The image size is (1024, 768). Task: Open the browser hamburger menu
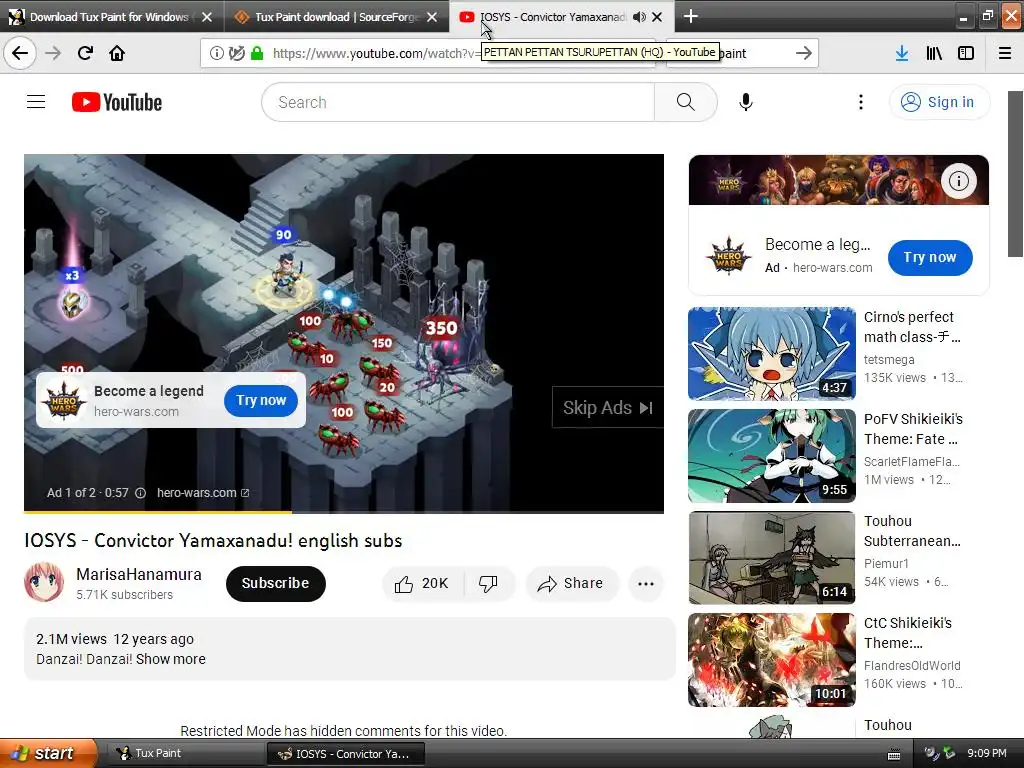1005,53
